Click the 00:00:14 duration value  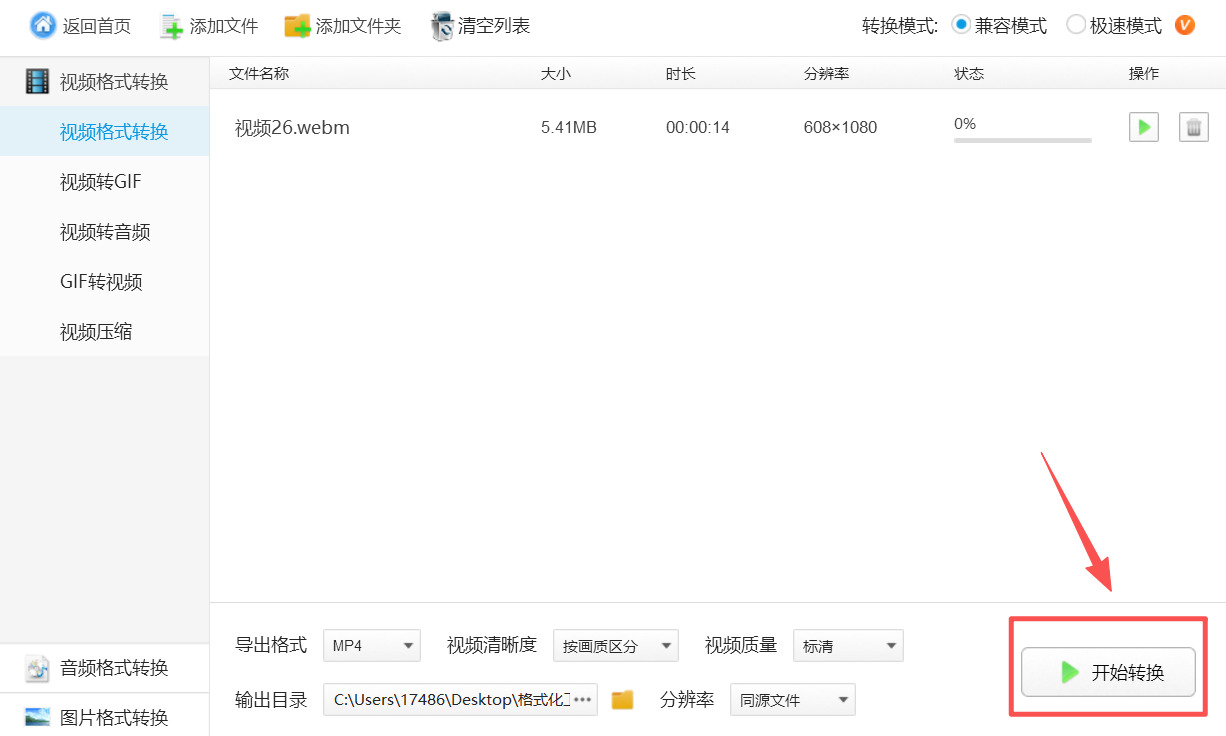698,127
